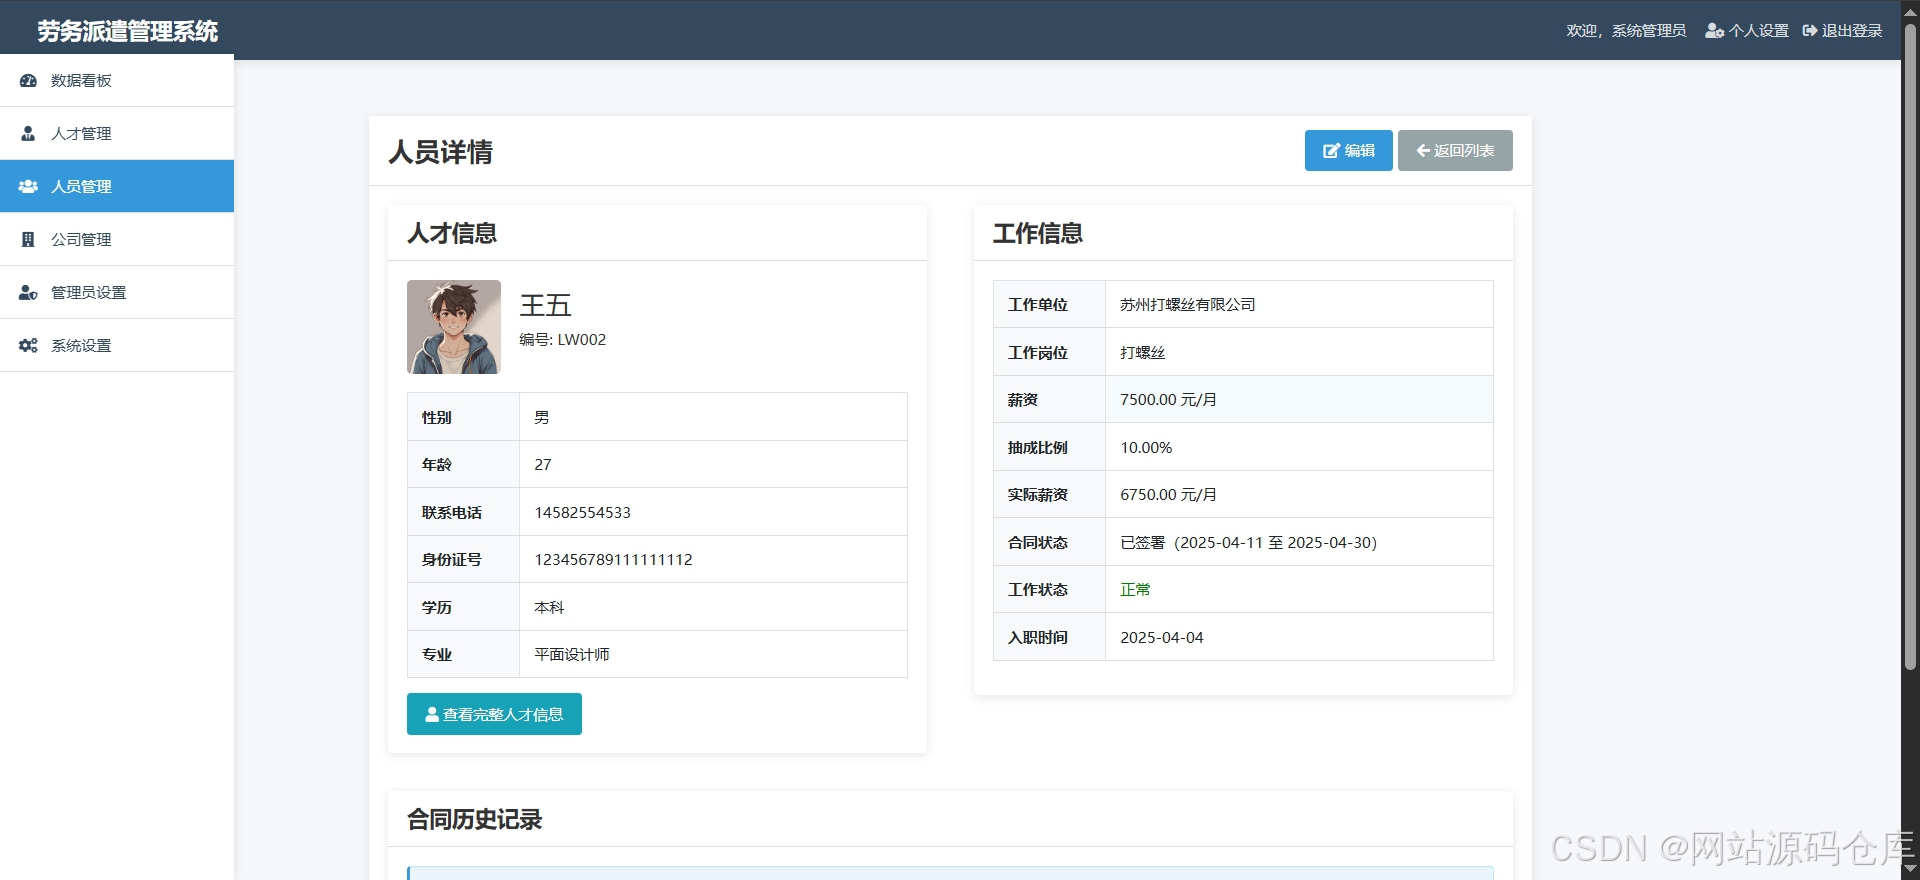Click the education value 本科
This screenshot has width=1920, height=880.
(549, 608)
